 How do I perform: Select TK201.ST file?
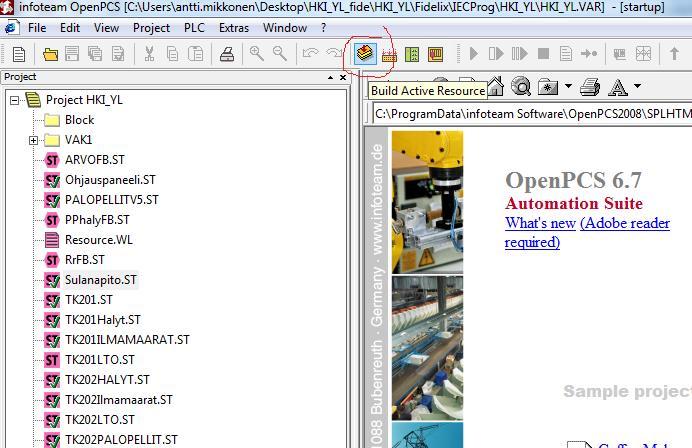coord(89,300)
